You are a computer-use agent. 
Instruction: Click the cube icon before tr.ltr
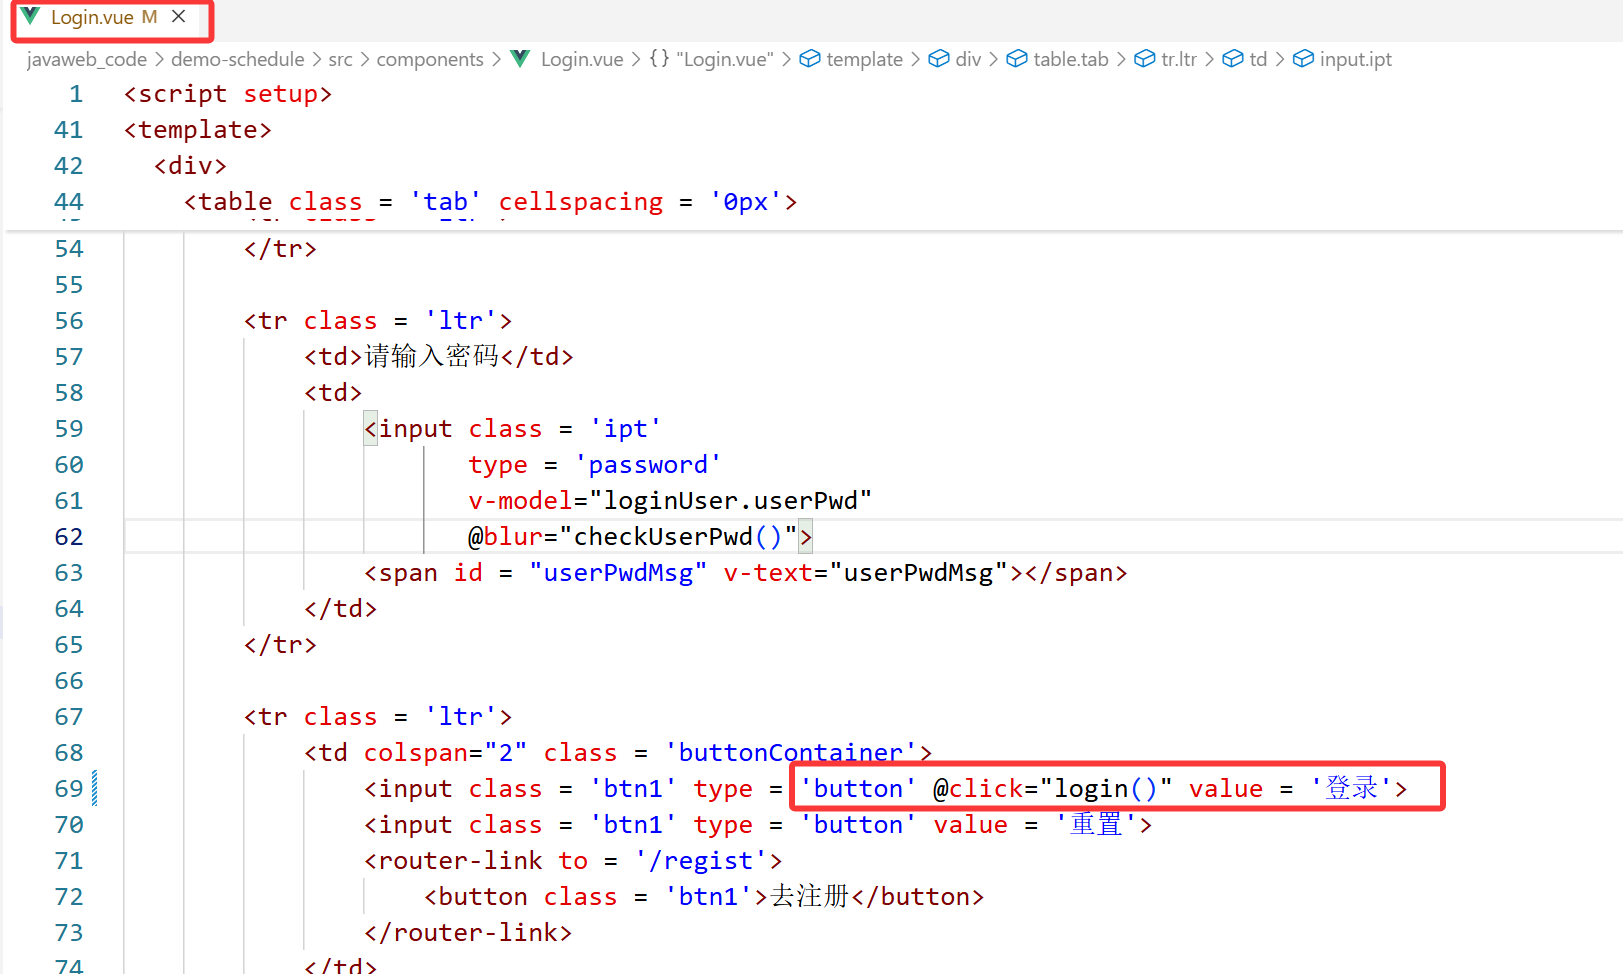coord(1145,59)
